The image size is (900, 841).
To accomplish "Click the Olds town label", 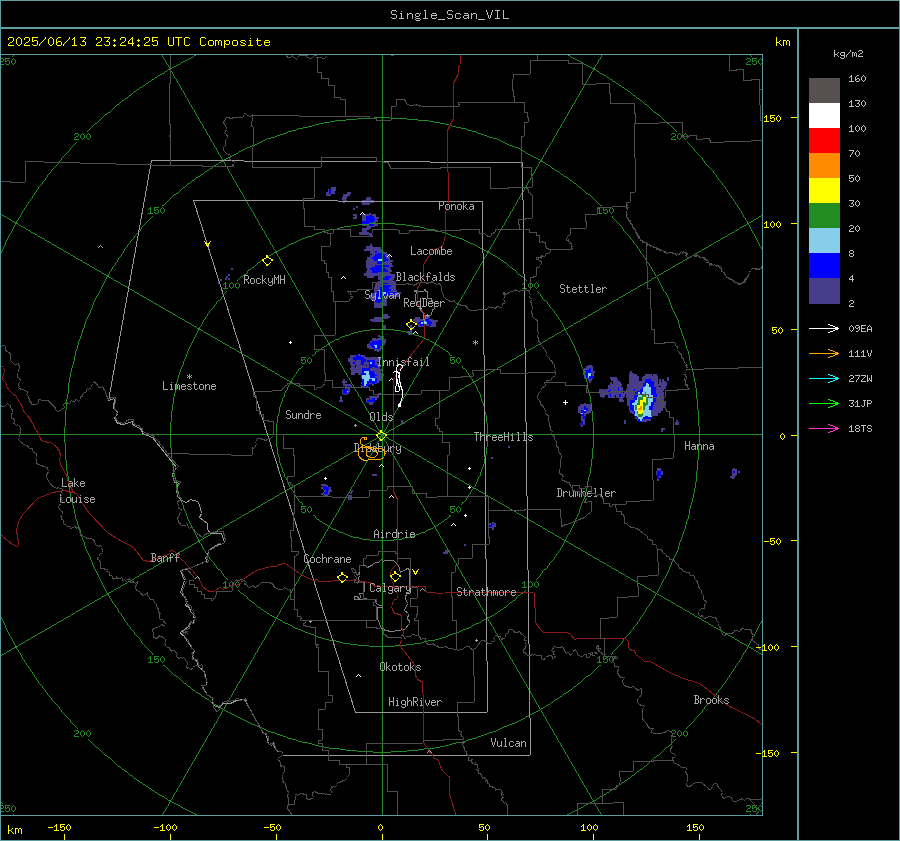I will pos(381,417).
